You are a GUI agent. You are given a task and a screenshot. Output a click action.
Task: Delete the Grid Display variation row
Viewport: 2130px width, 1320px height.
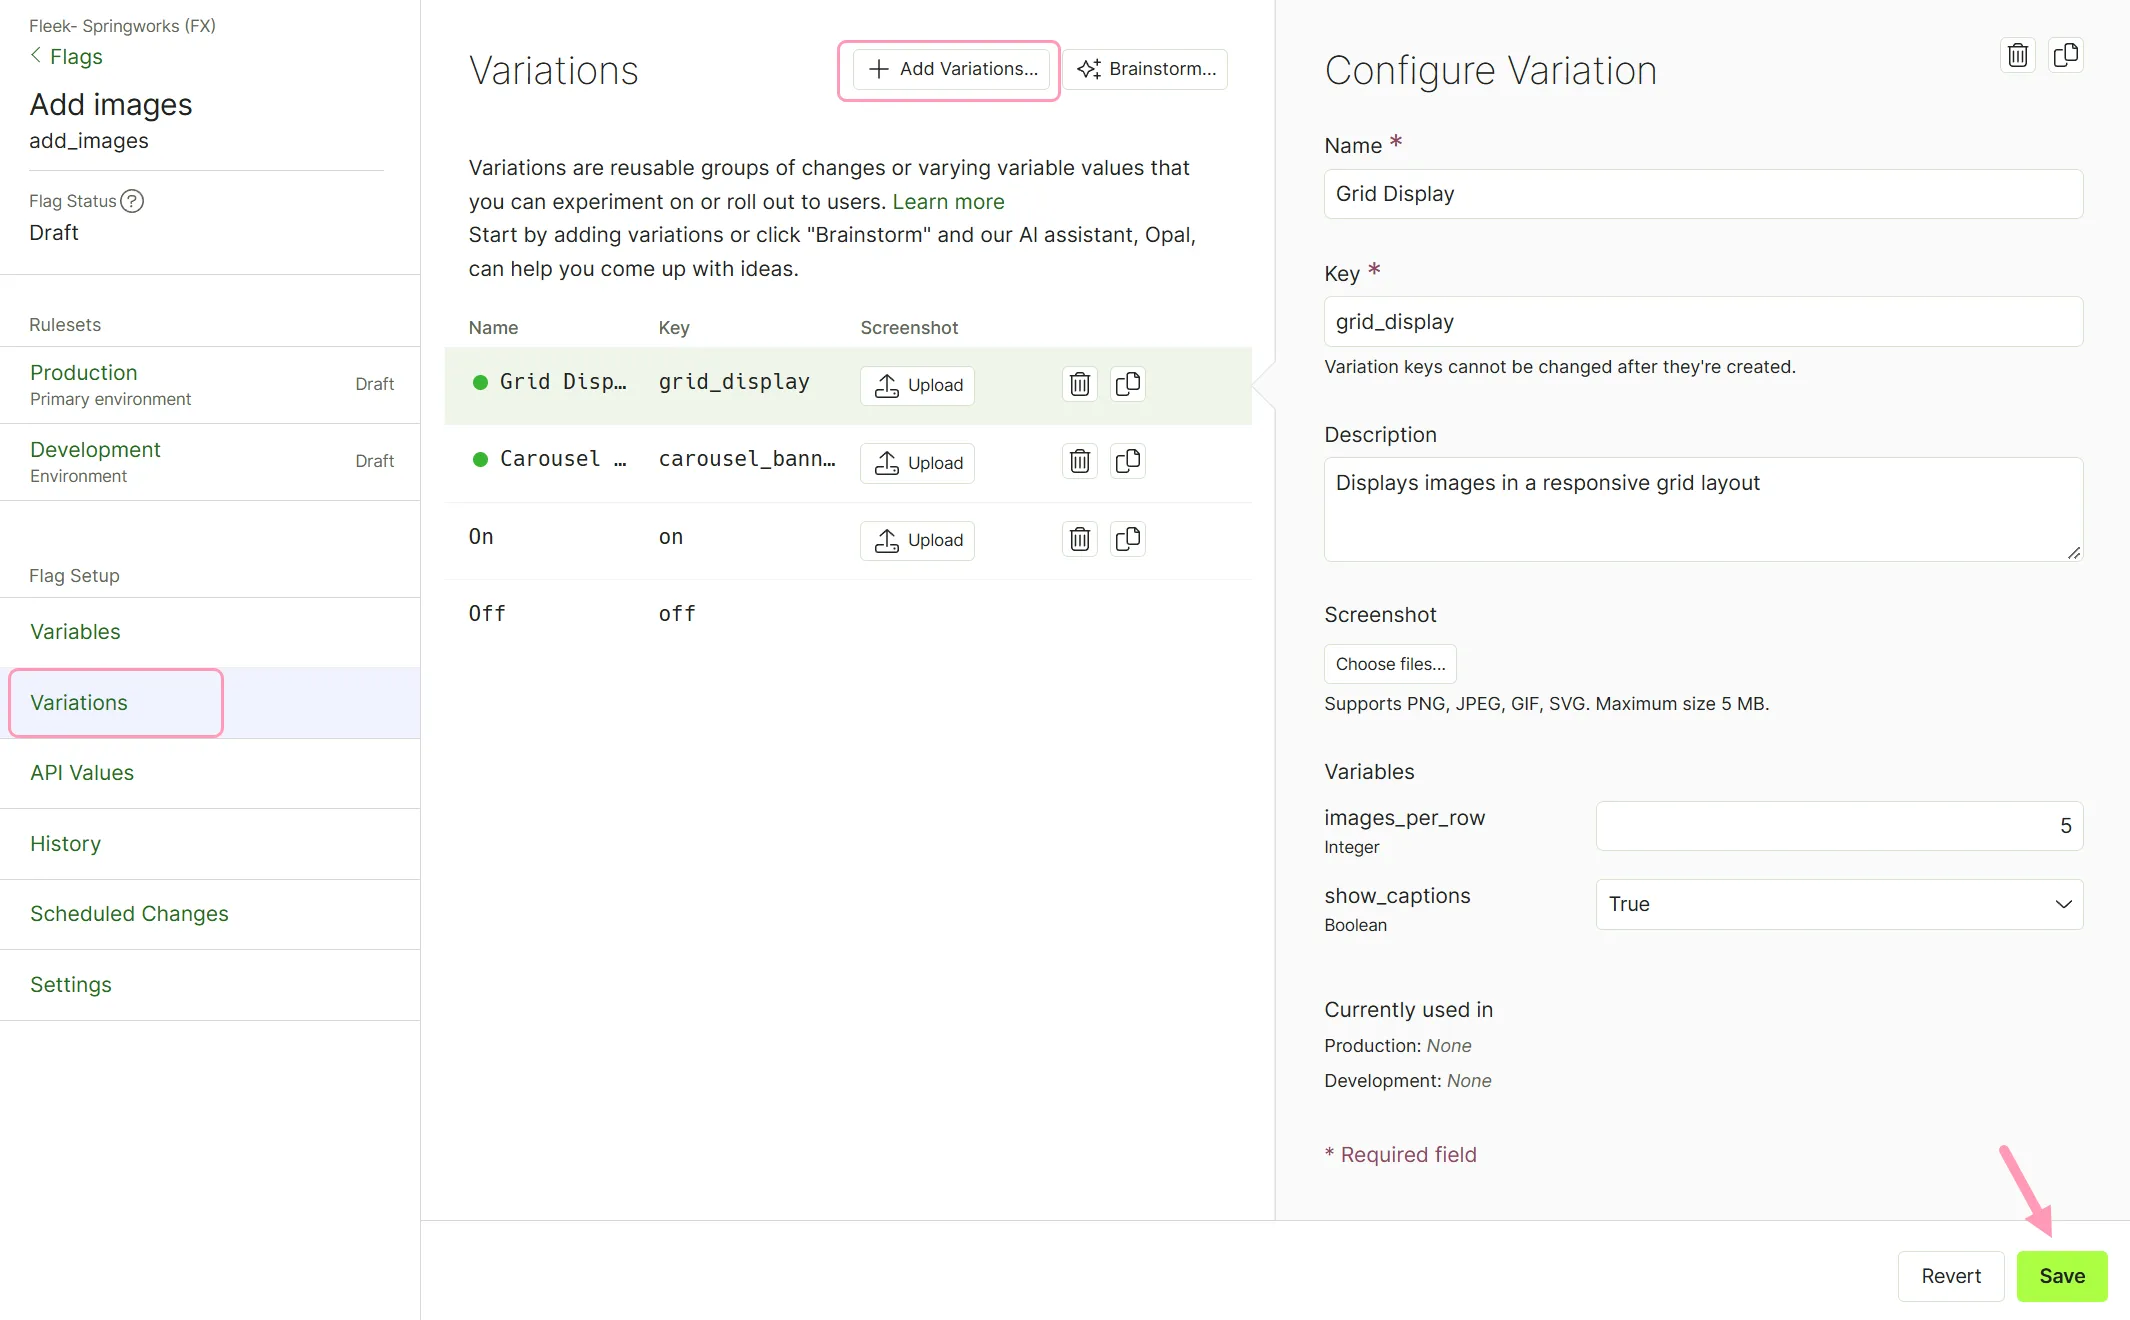point(1080,384)
